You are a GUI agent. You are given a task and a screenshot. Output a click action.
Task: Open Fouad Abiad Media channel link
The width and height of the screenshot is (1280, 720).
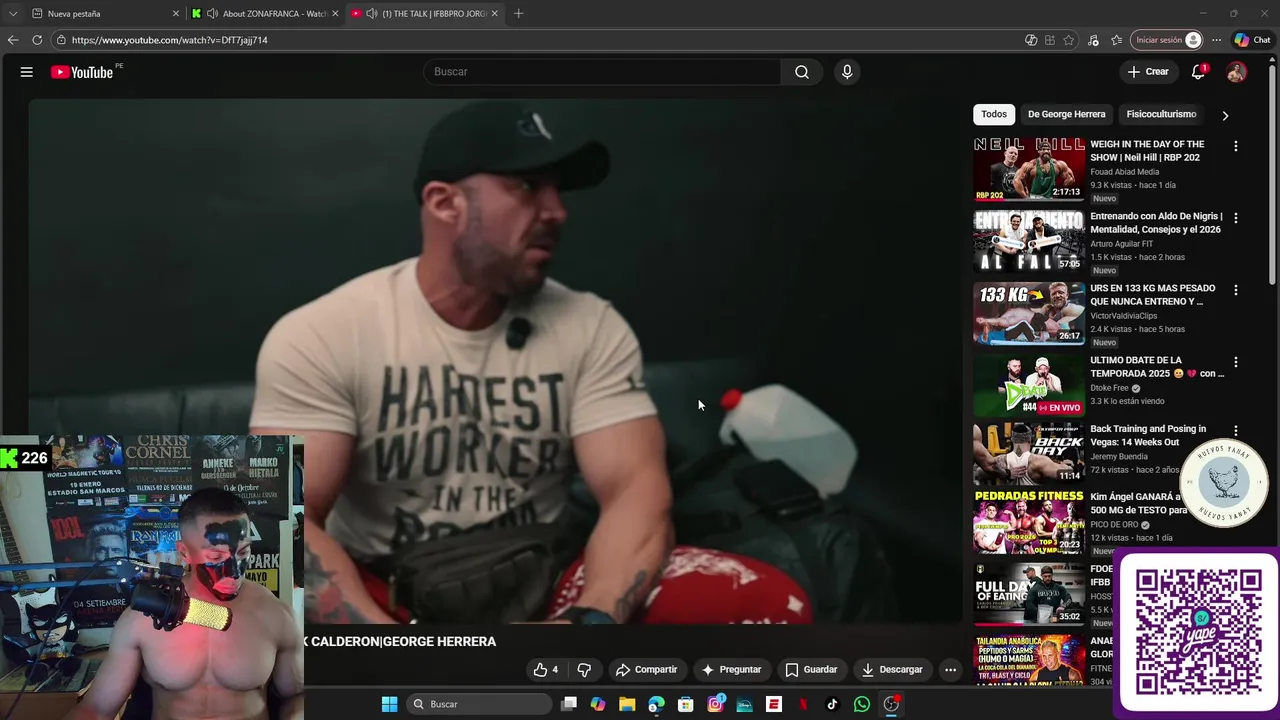pyautogui.click(x=1124, y=172)
